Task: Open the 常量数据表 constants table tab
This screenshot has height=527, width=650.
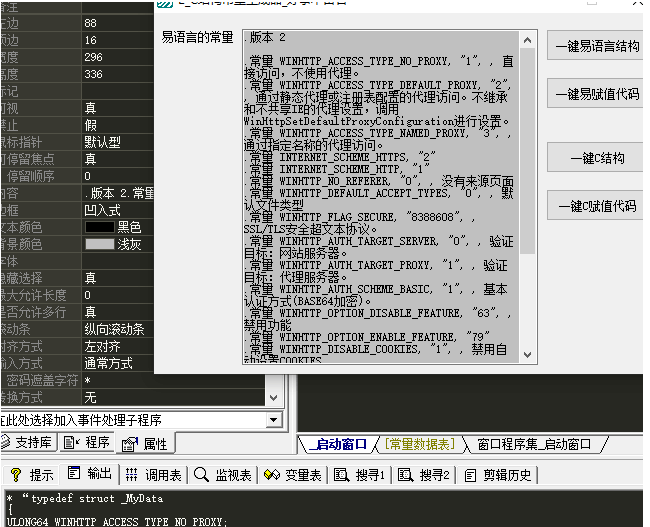Action: pyautogui.click(x=418, y=444)
